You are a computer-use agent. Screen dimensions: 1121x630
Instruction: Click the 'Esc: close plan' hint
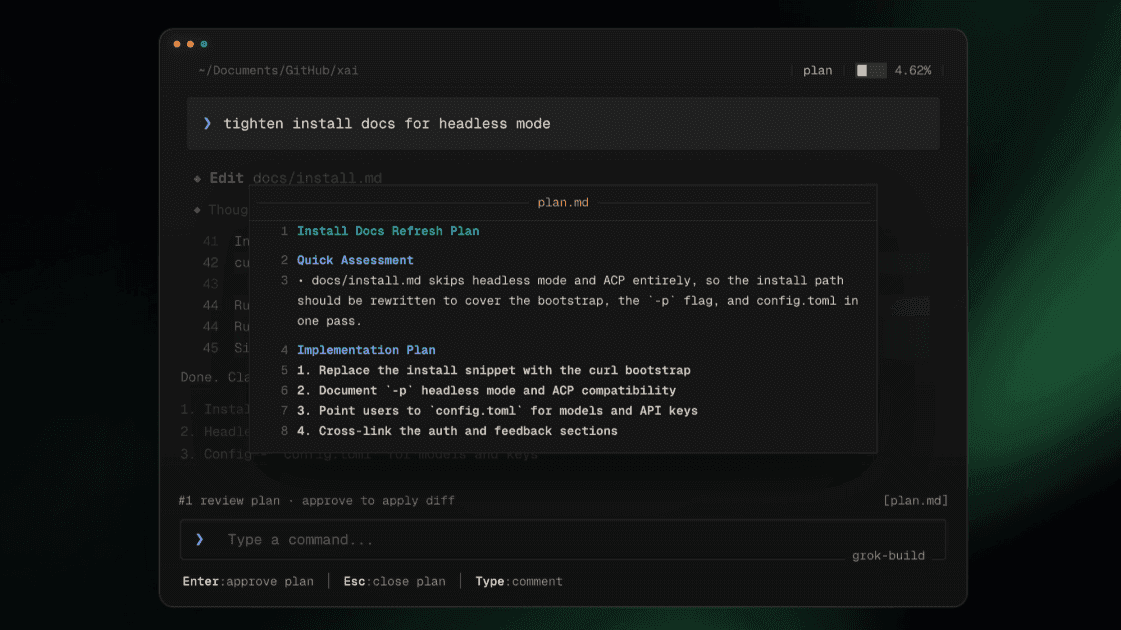point(395,581)
